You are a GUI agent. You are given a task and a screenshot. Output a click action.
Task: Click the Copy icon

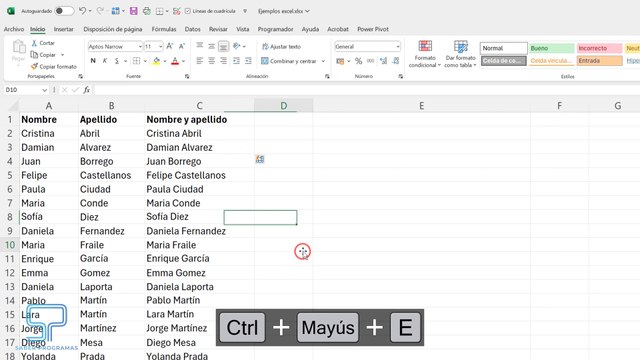click(x=34, y=55)
